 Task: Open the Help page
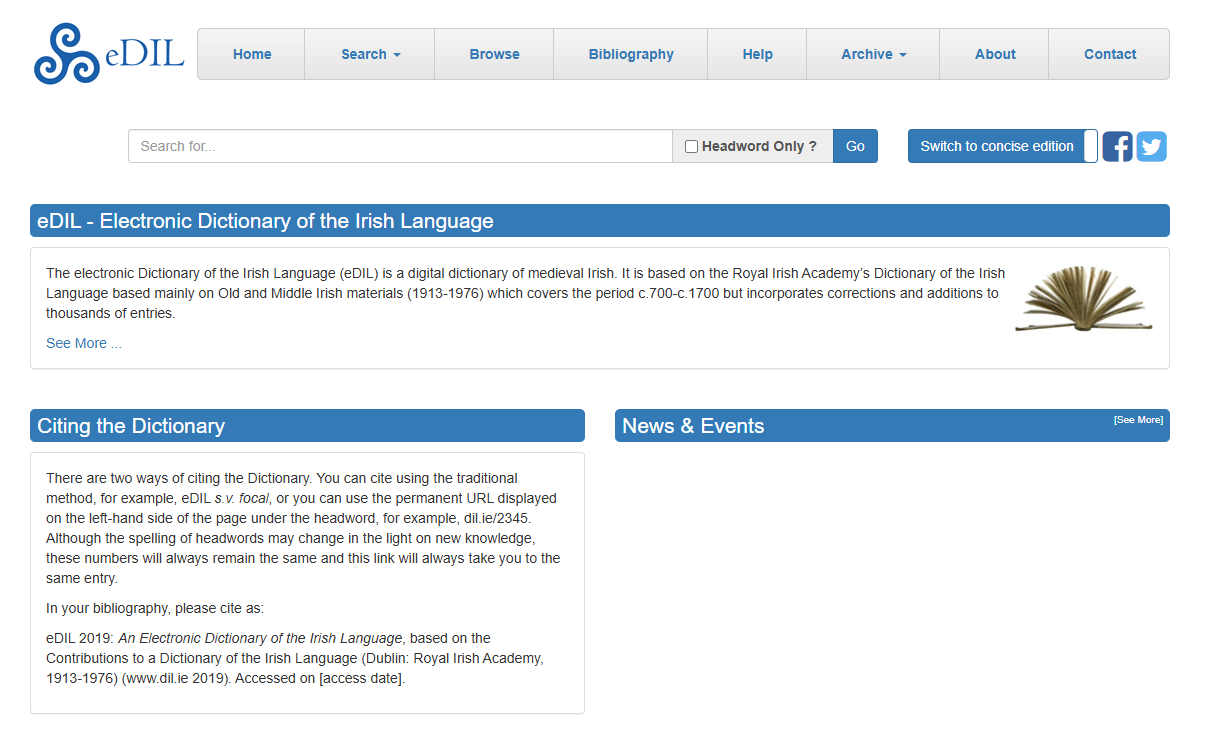pos(757,54)
